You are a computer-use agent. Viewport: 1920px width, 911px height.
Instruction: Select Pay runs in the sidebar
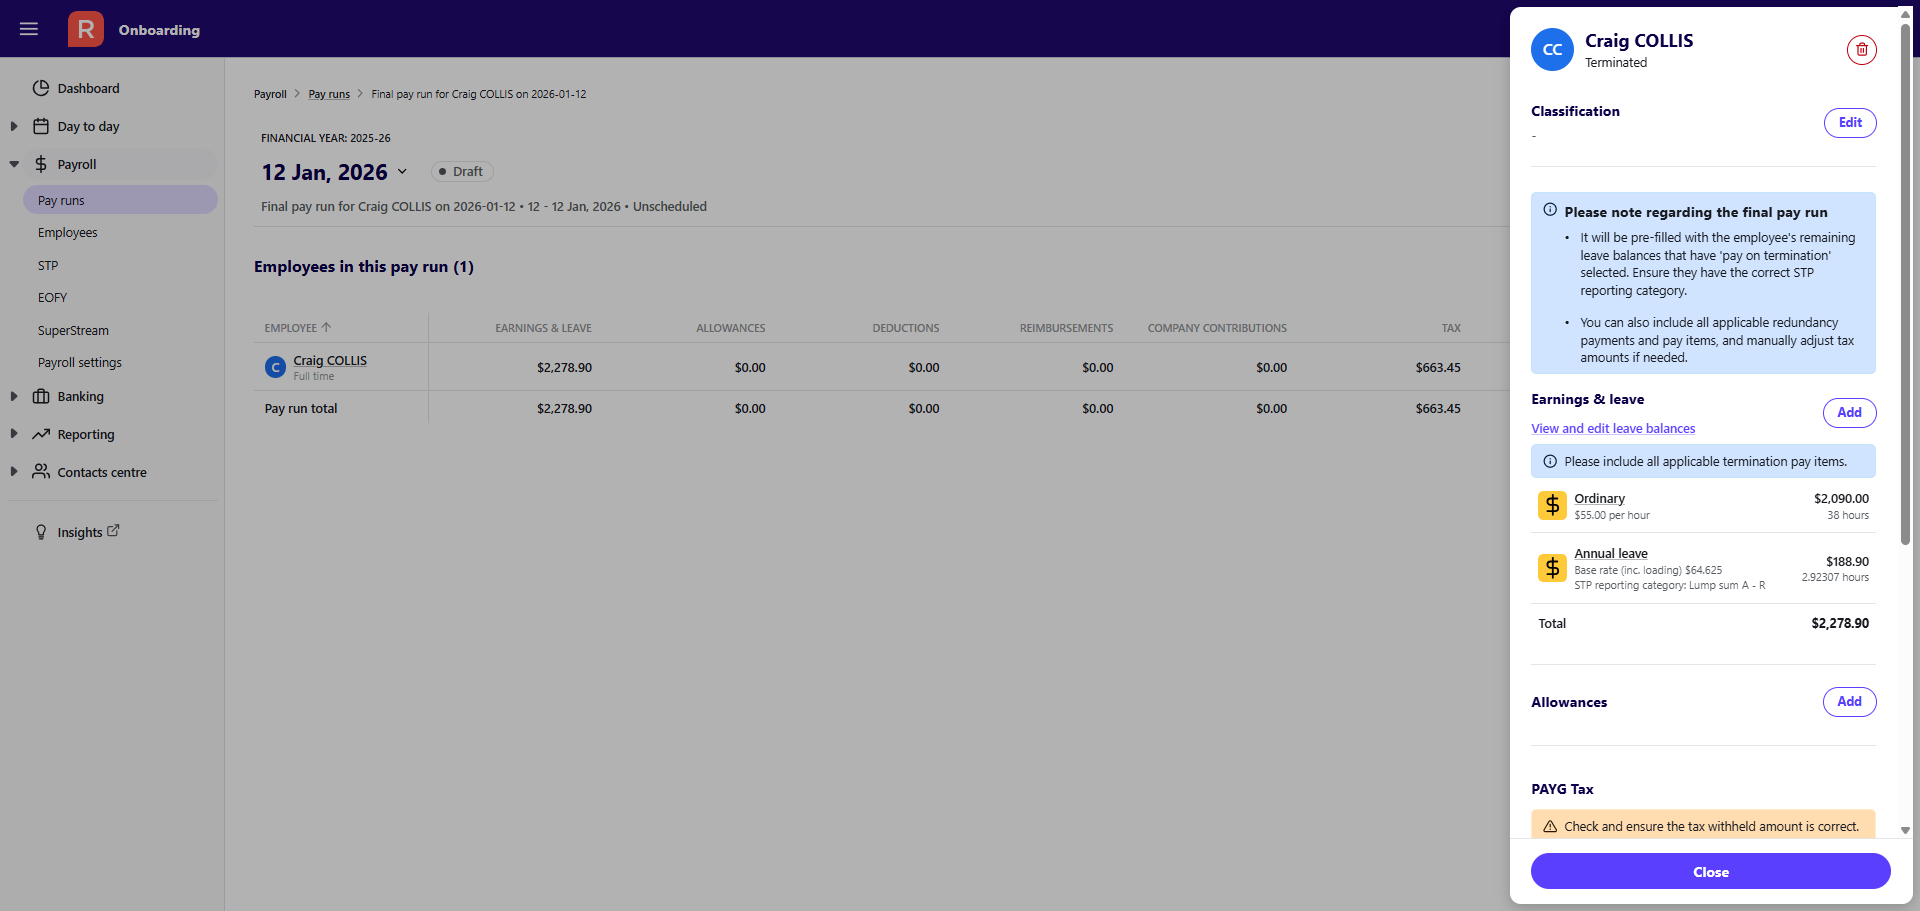(x=120, y=200)
